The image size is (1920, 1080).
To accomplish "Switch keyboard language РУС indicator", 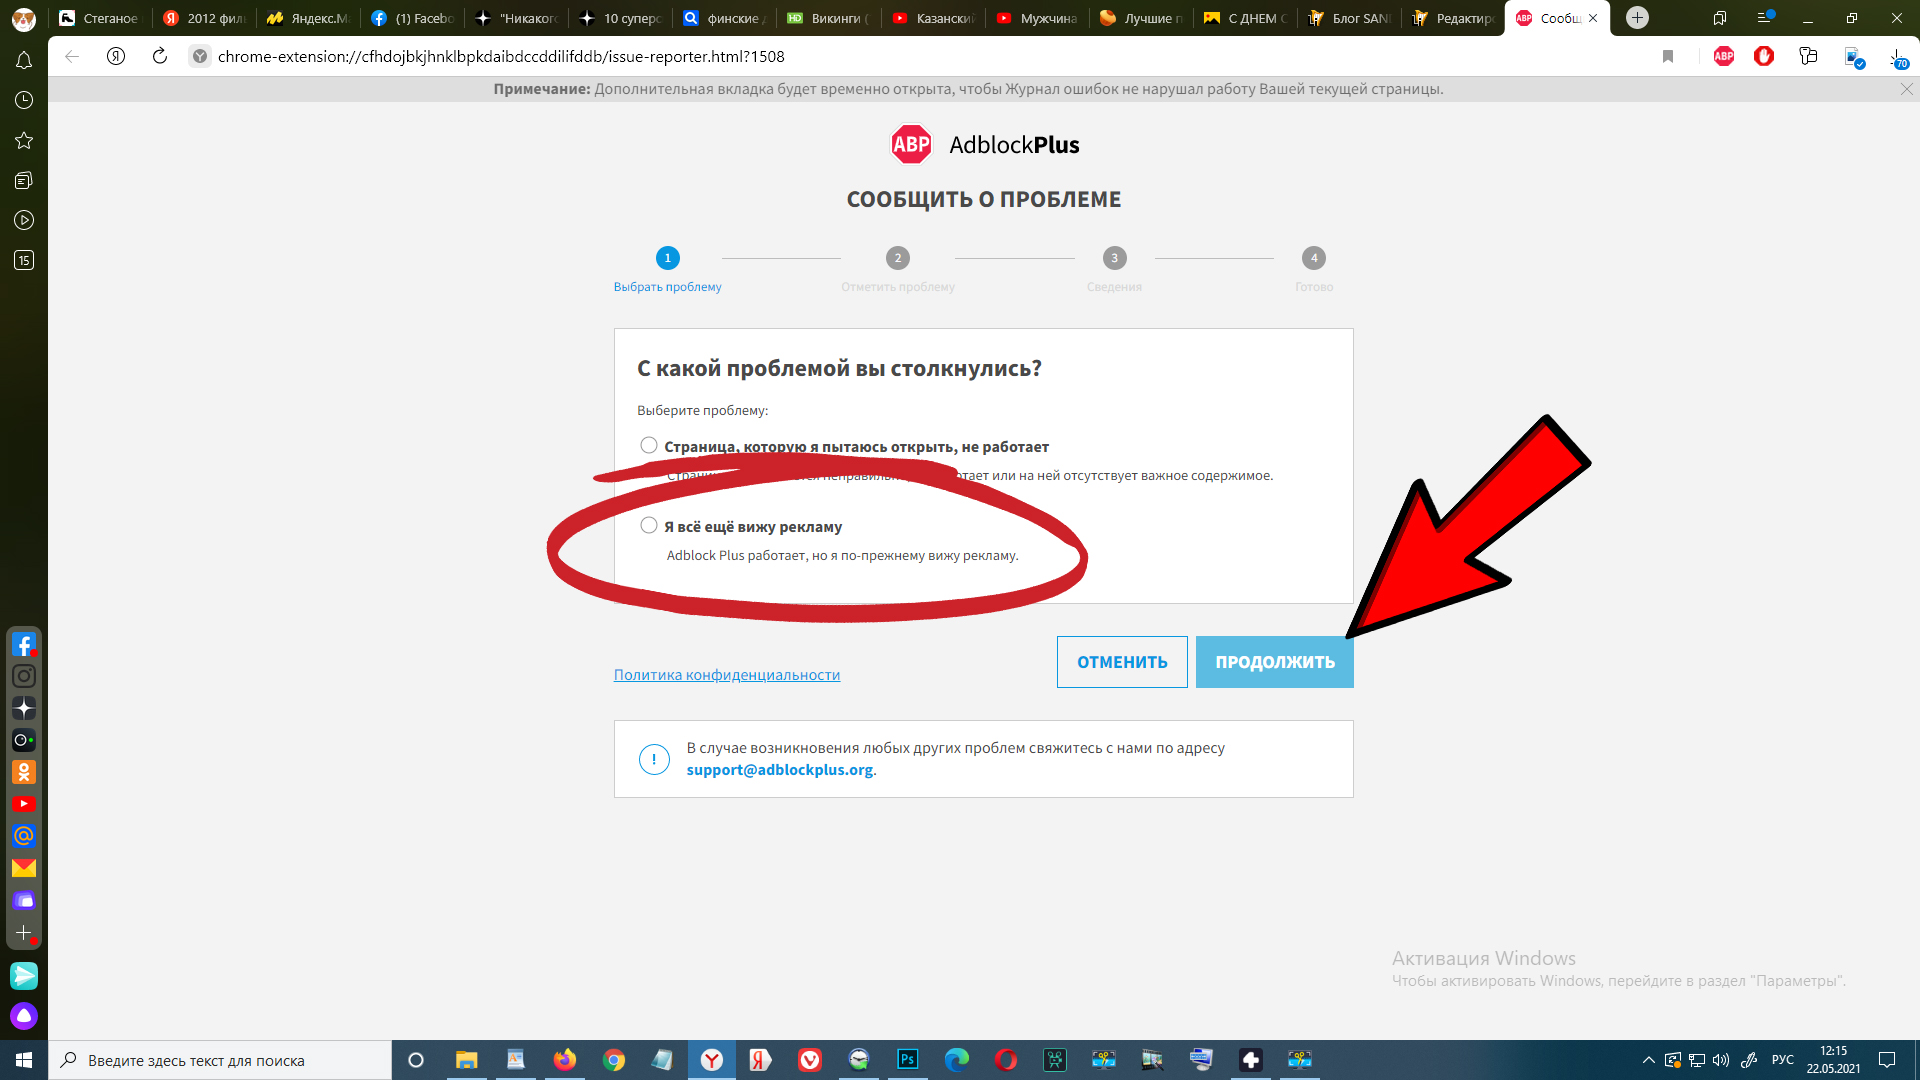I will [x=1782, y=1060].
